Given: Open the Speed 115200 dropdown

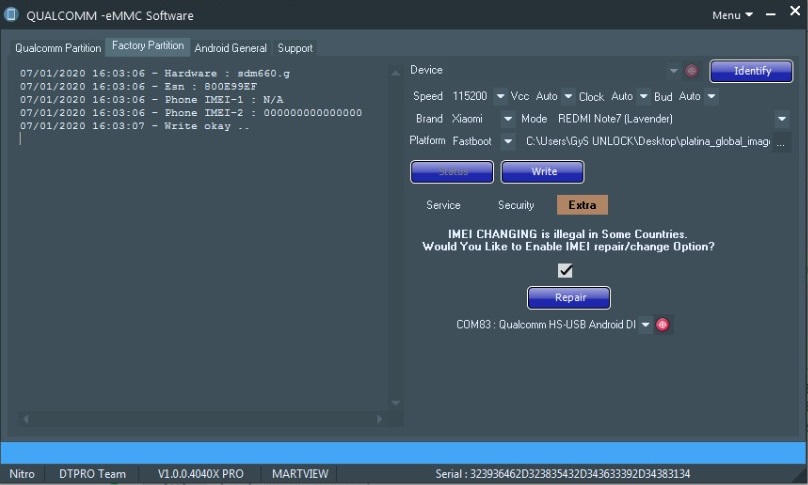Looking at the screenshot, I should click(500, 96).
